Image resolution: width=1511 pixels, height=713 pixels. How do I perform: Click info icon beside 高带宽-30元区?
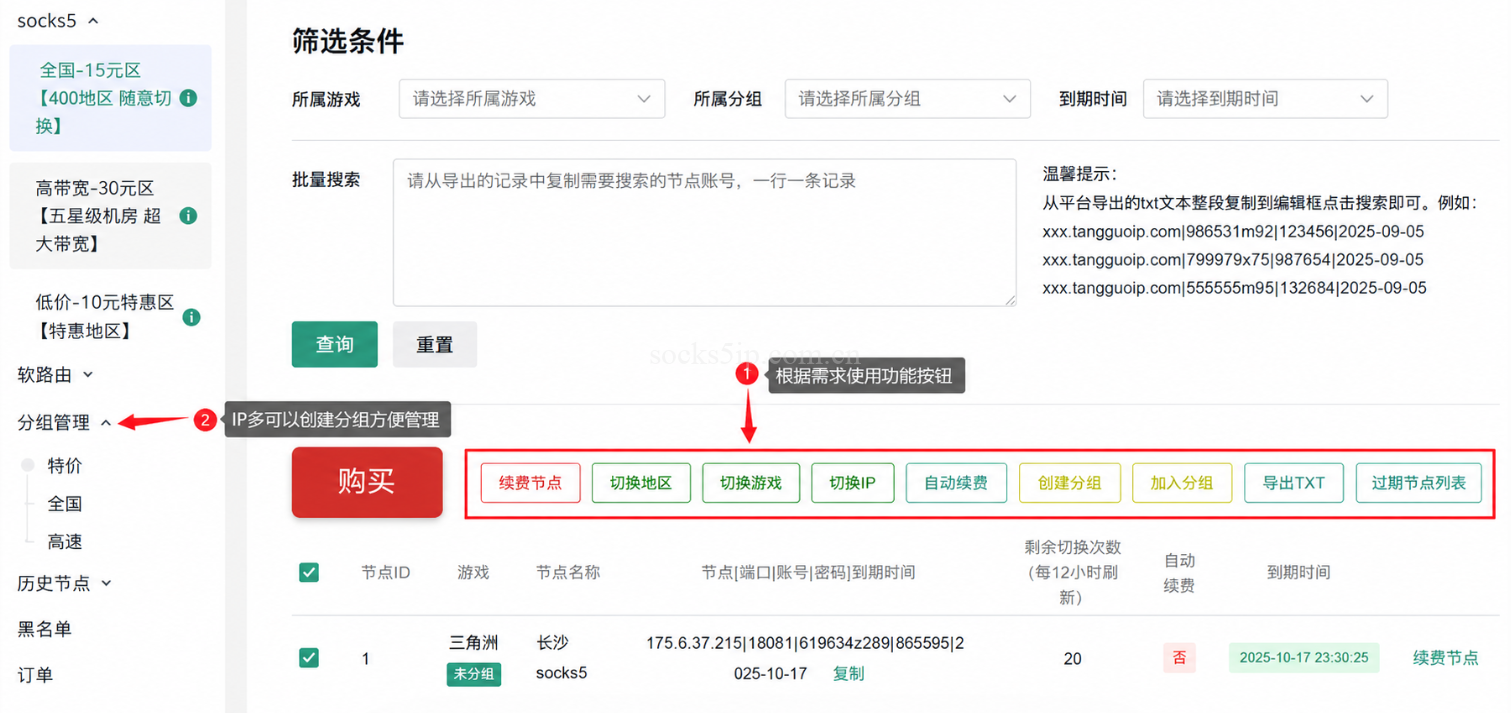[x=188, y=216]
